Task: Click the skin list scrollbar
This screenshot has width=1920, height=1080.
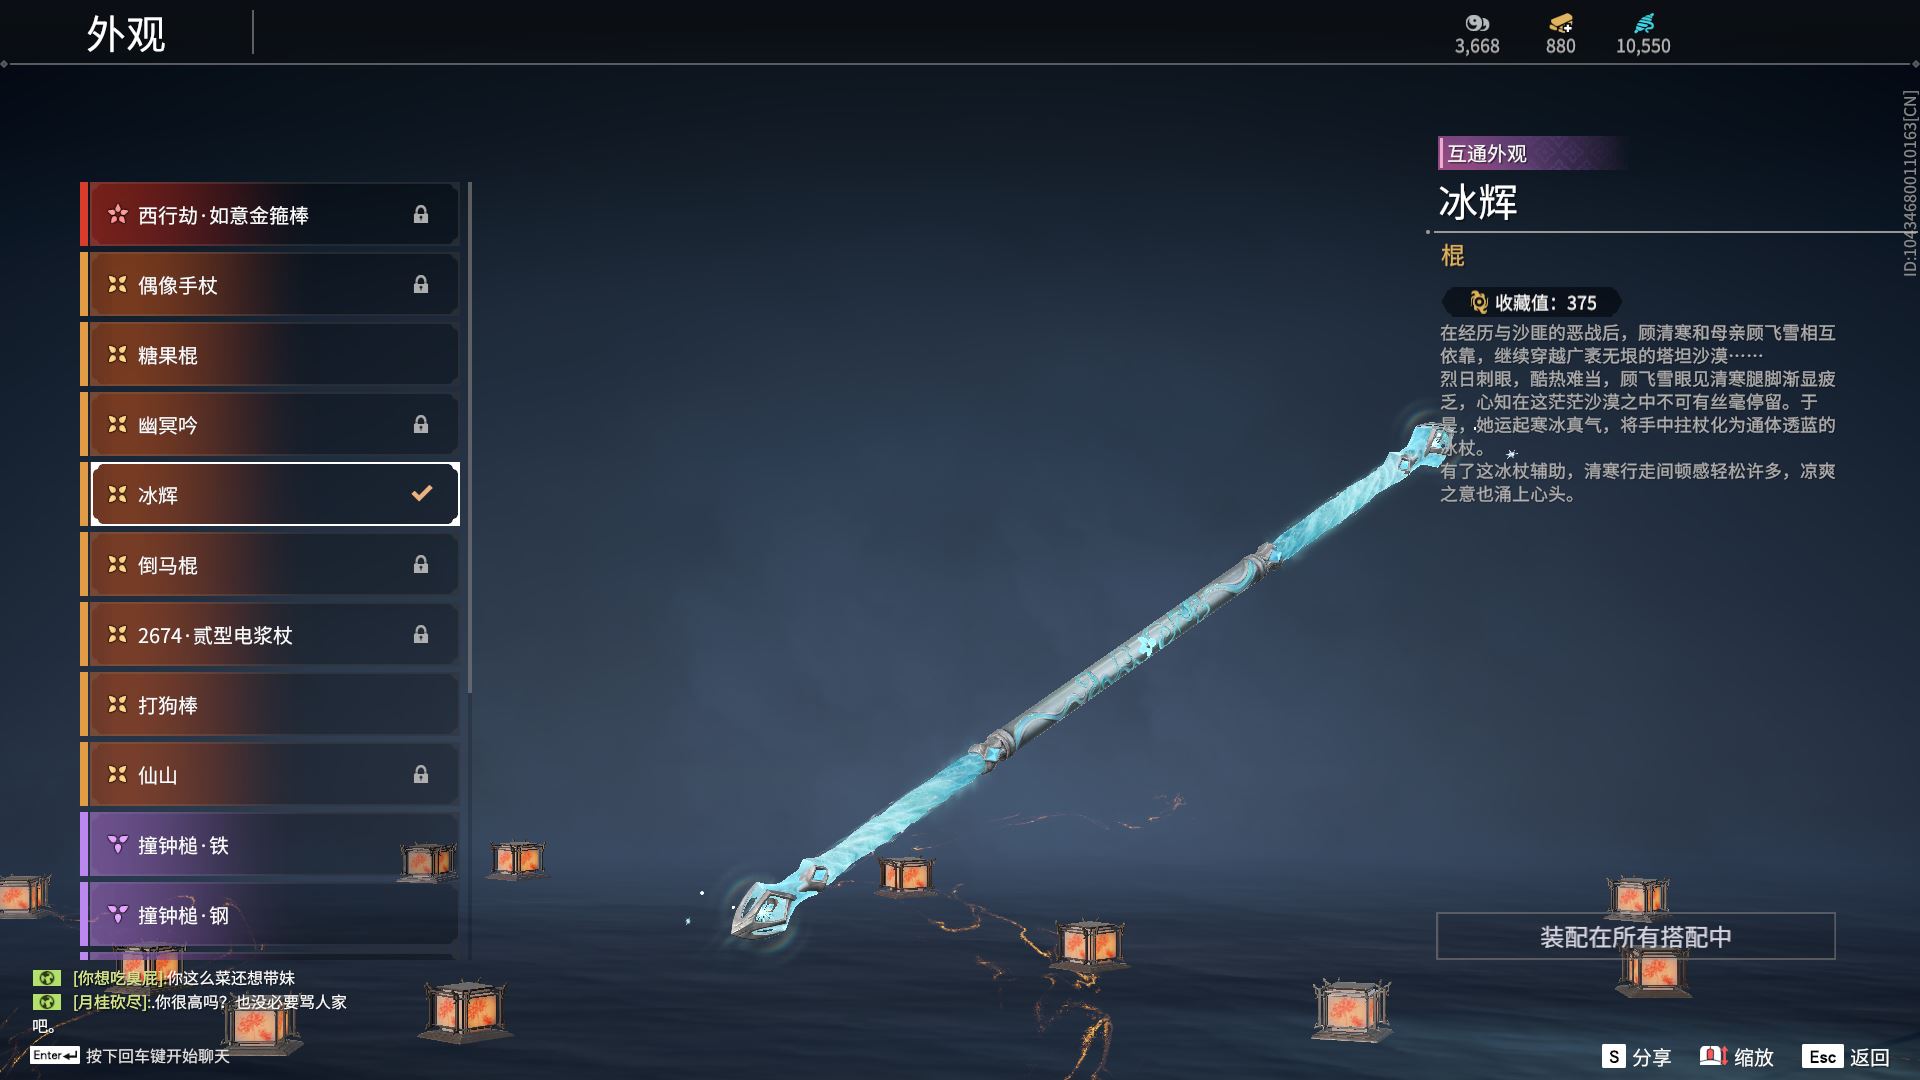Action: 469,438
